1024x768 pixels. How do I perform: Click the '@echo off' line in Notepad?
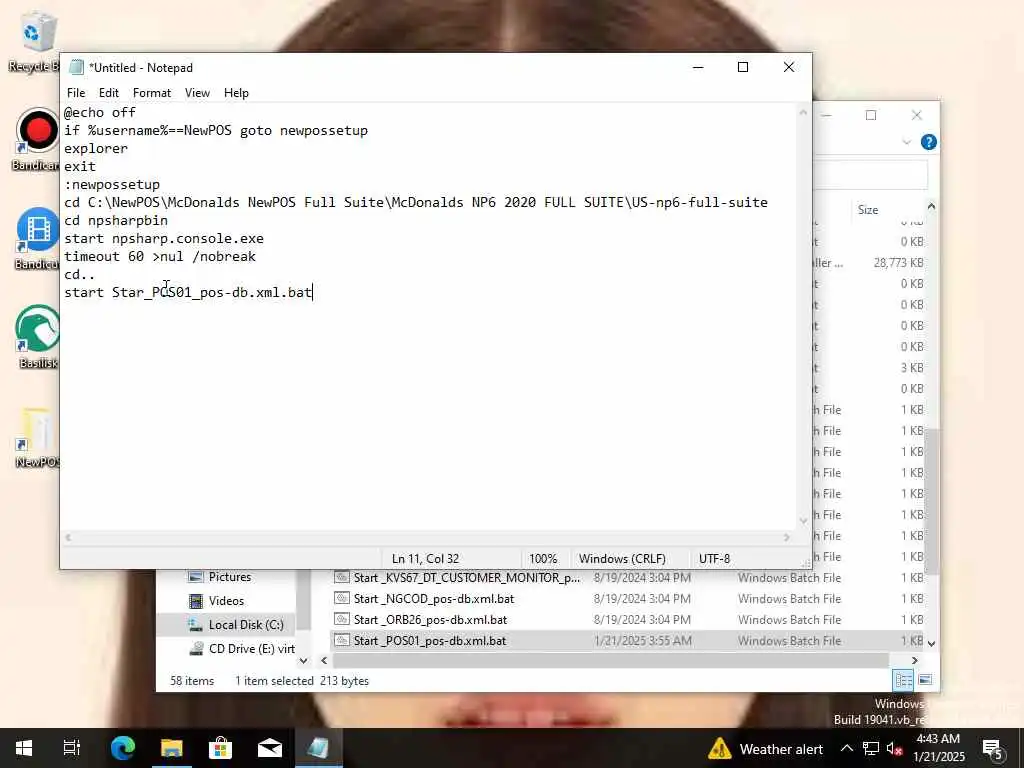click(x=100, y=112)
